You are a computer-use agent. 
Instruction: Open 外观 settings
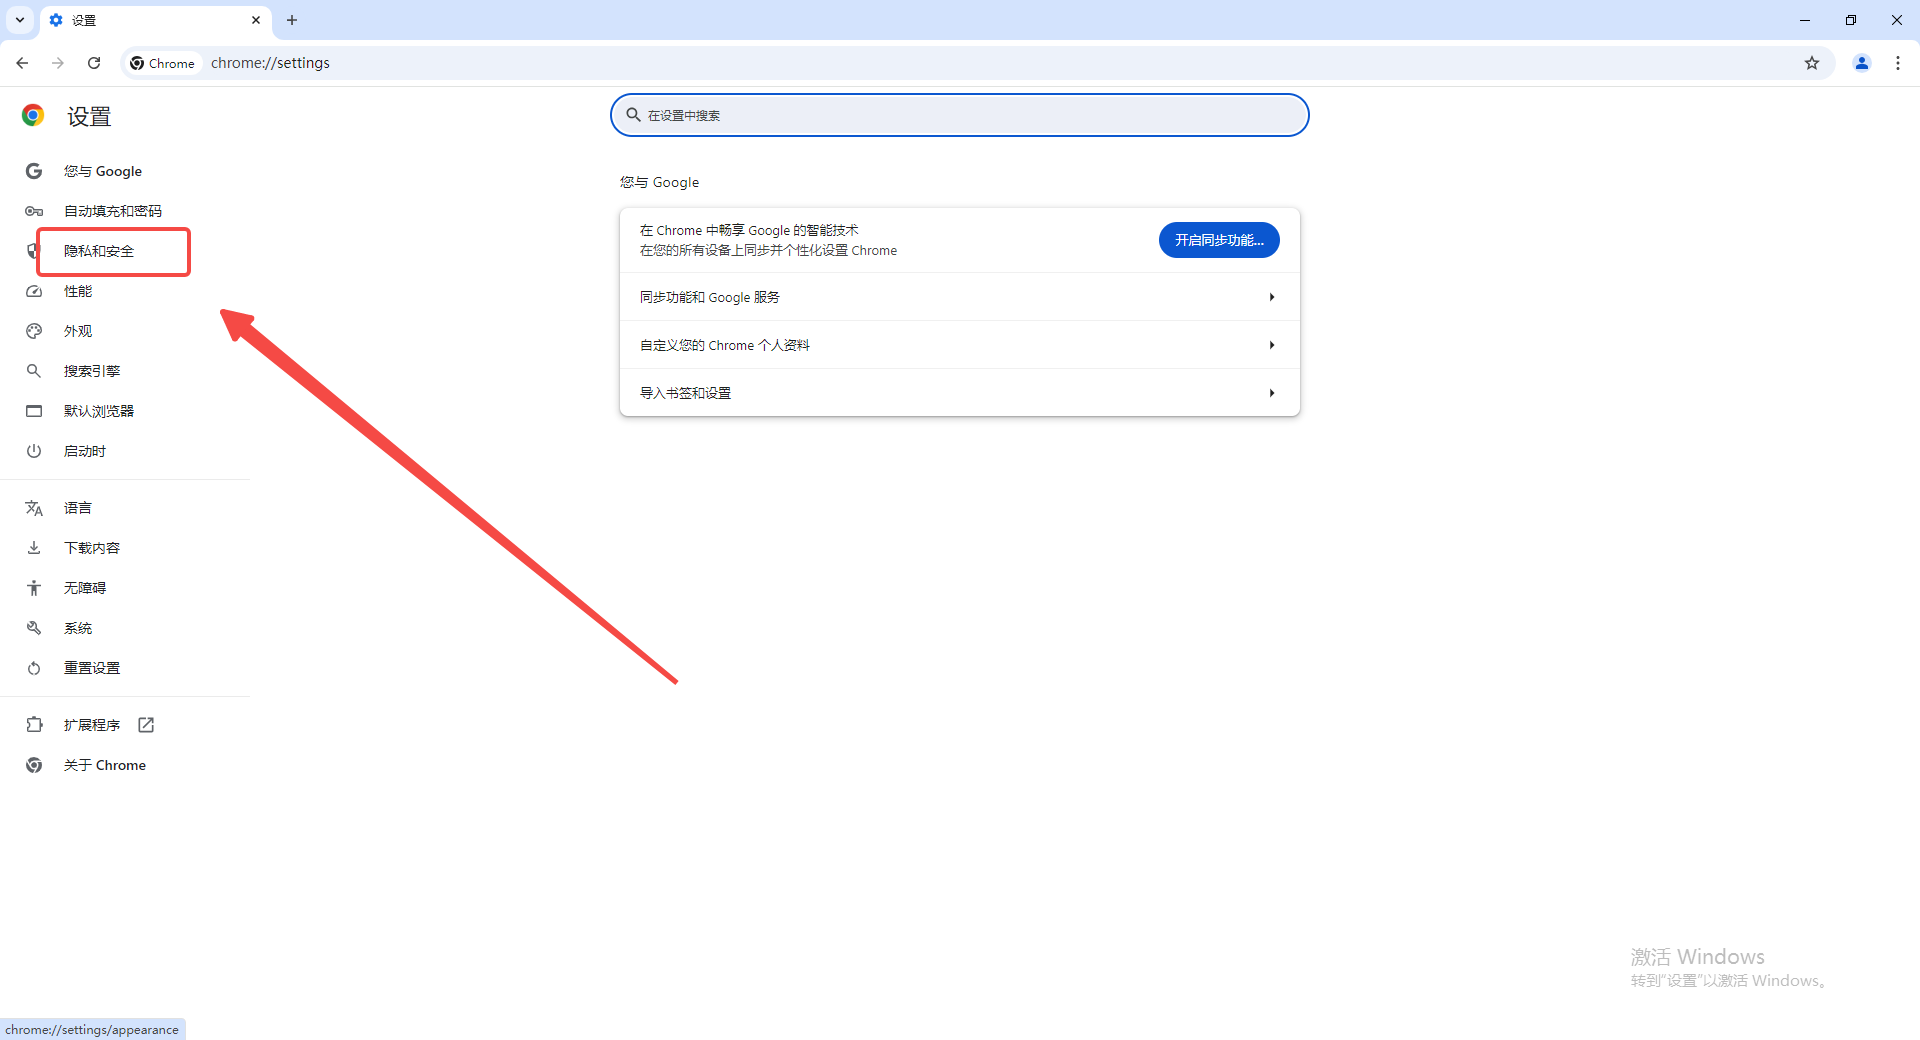coord(78,331)
